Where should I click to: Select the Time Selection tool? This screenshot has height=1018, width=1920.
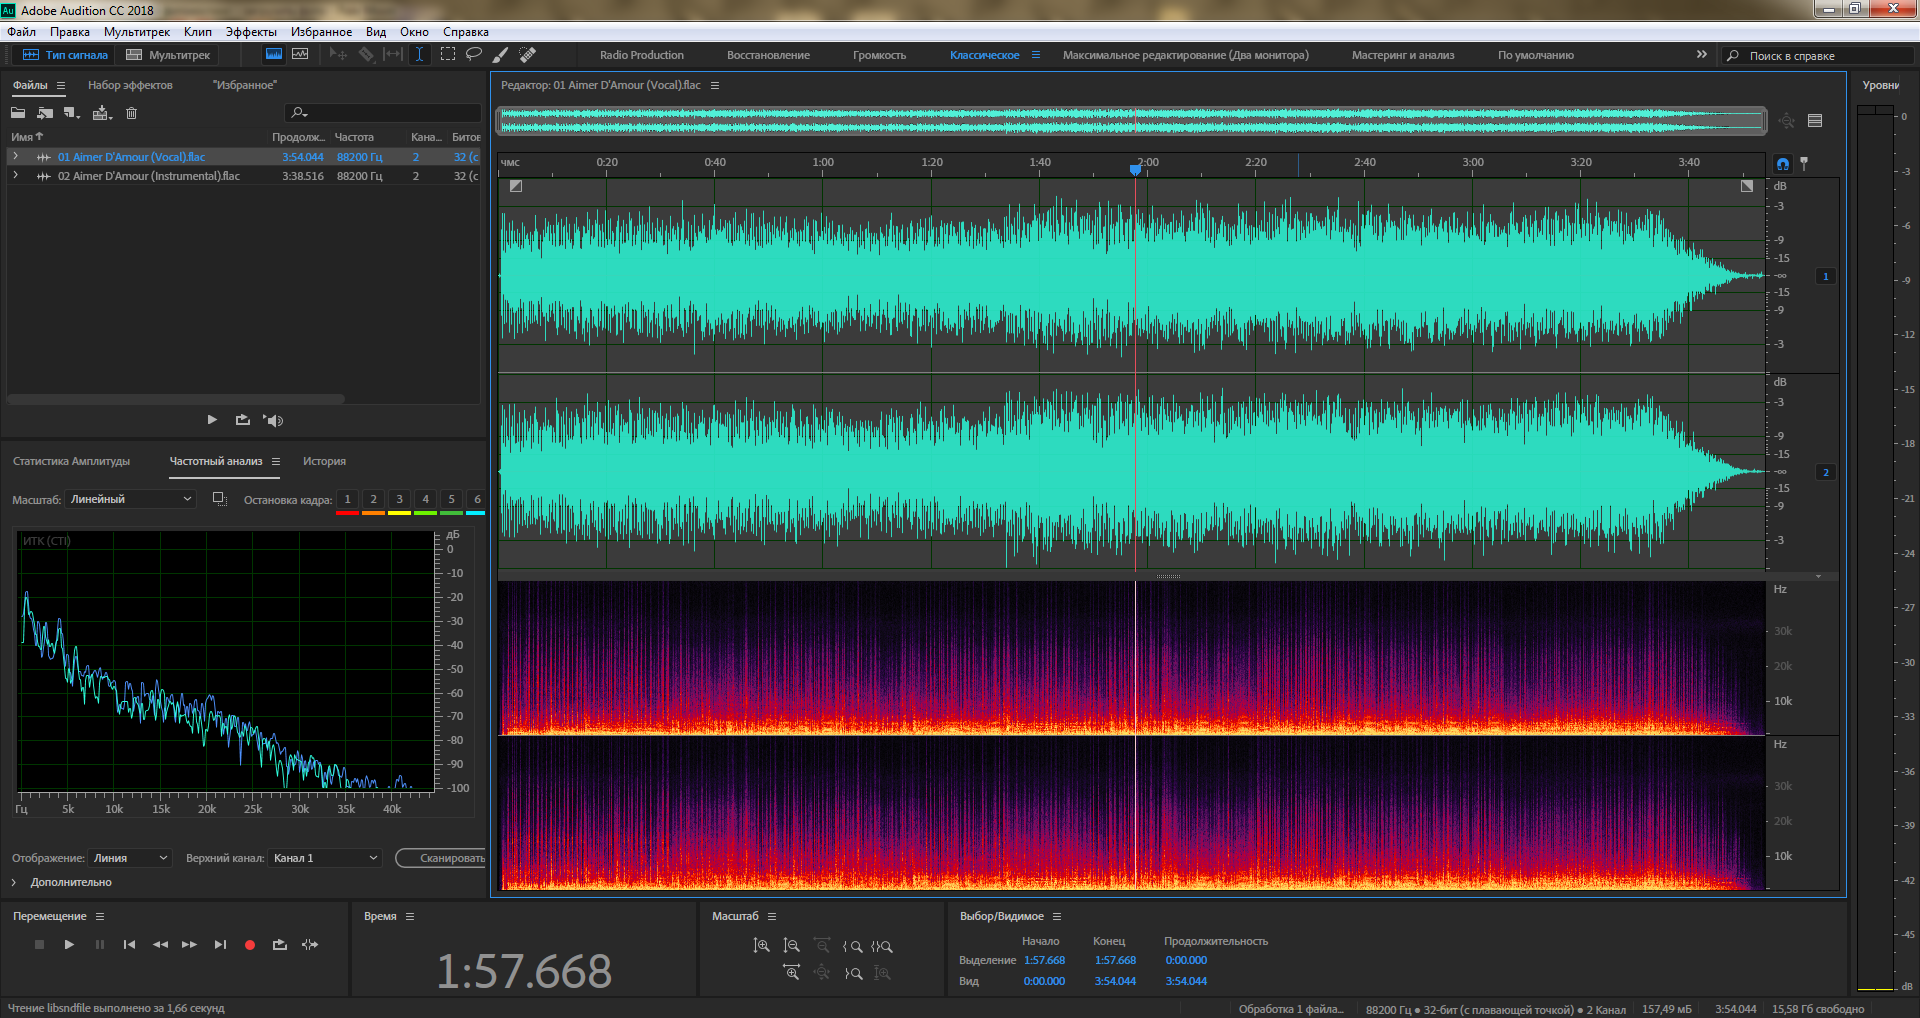point(420,55)
